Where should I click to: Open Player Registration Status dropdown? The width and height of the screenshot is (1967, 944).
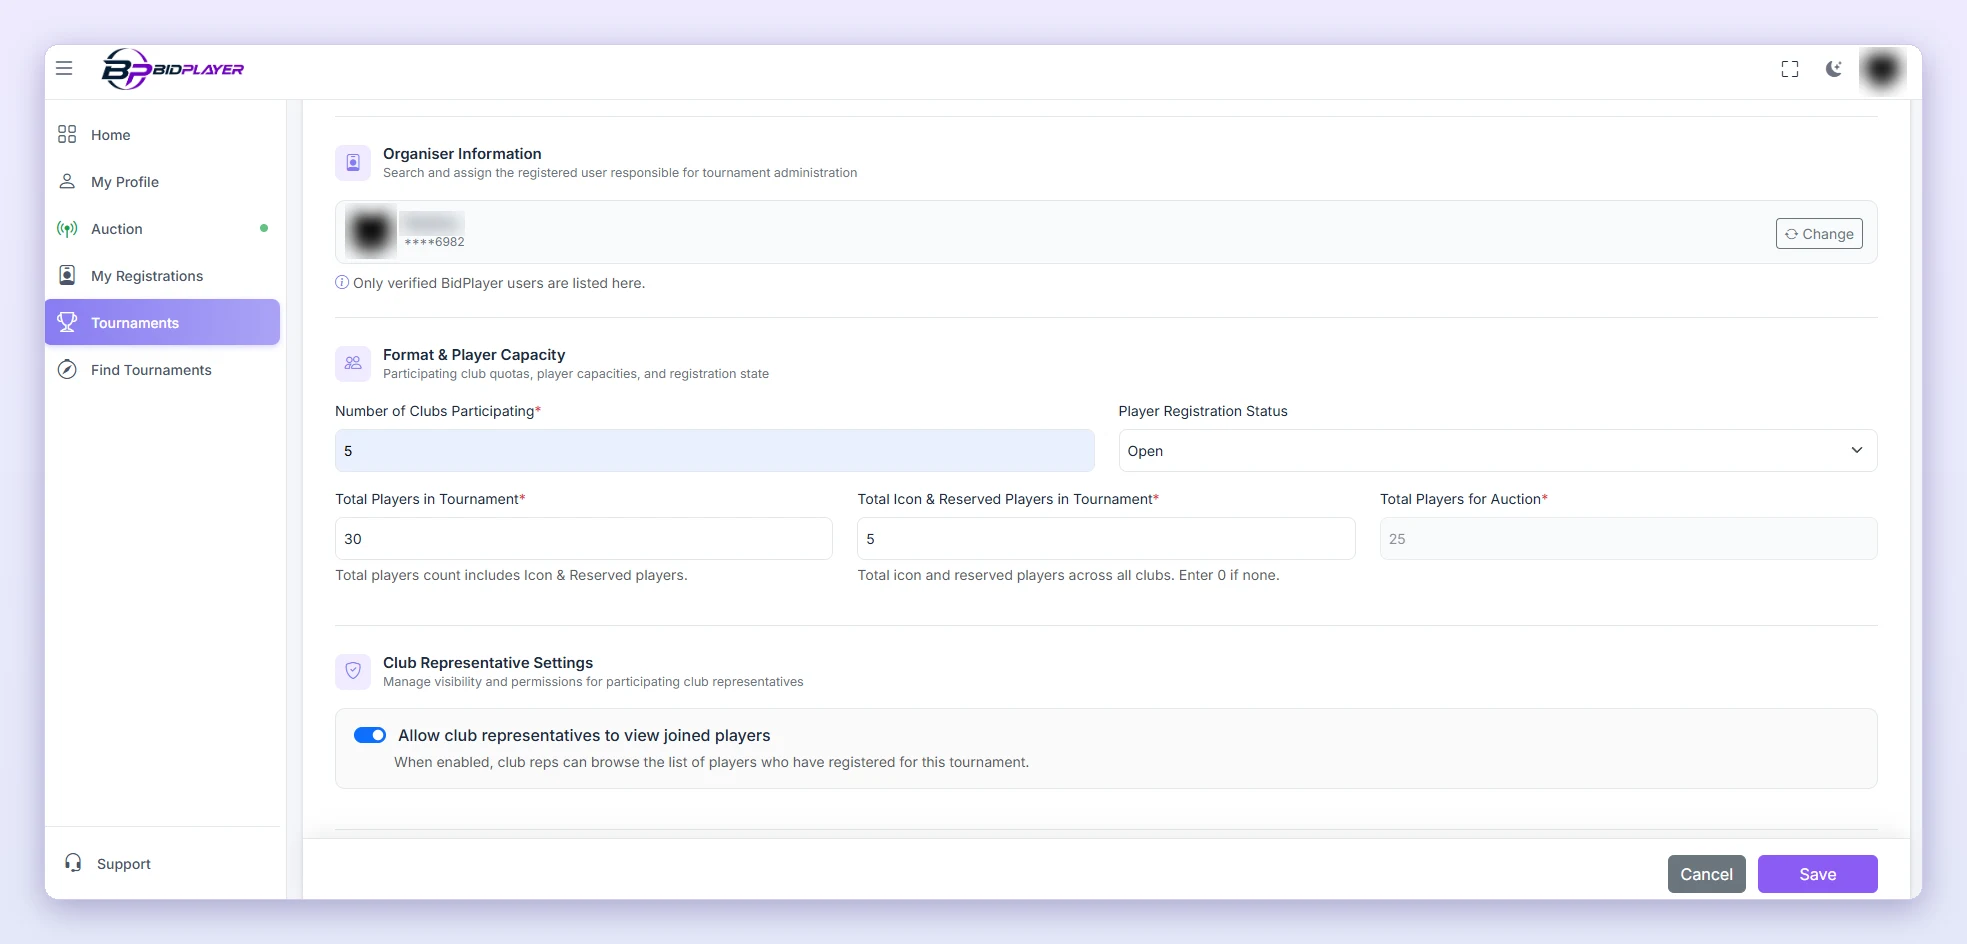(x=1497, y=450)
